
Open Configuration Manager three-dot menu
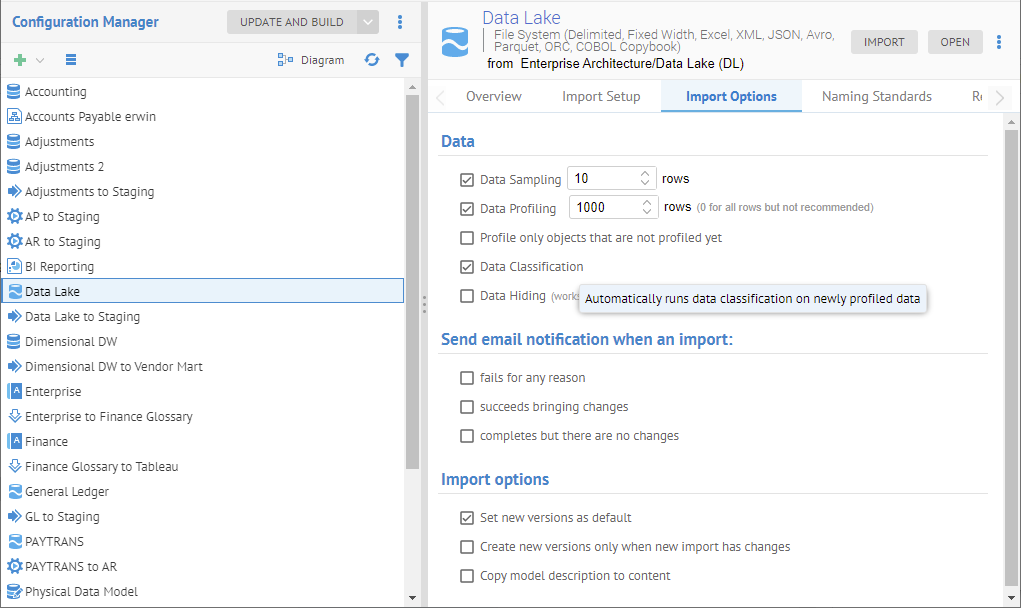pos(400,22)
